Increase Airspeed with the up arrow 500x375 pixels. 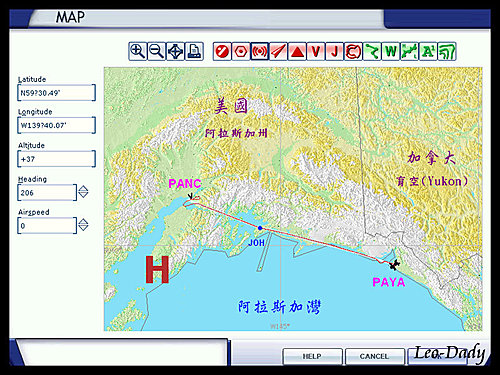point(83,222)
